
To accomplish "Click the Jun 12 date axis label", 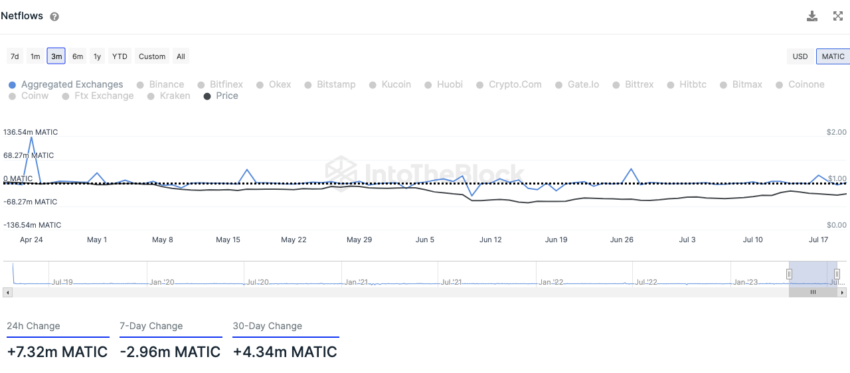I will click(490, 239).
